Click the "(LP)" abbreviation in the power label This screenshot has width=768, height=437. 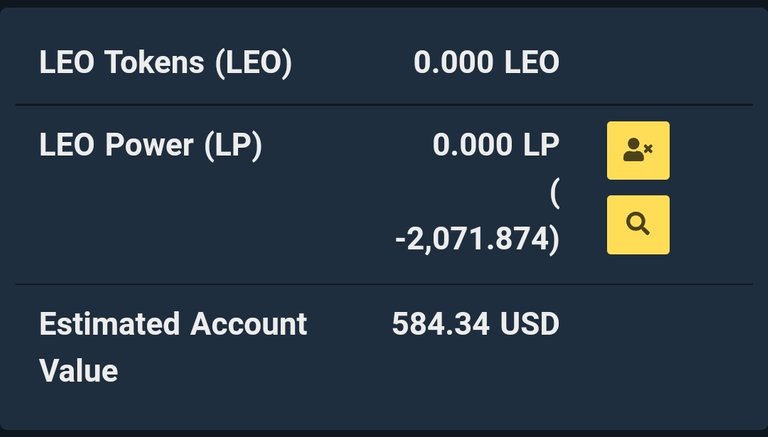(232, 146)
